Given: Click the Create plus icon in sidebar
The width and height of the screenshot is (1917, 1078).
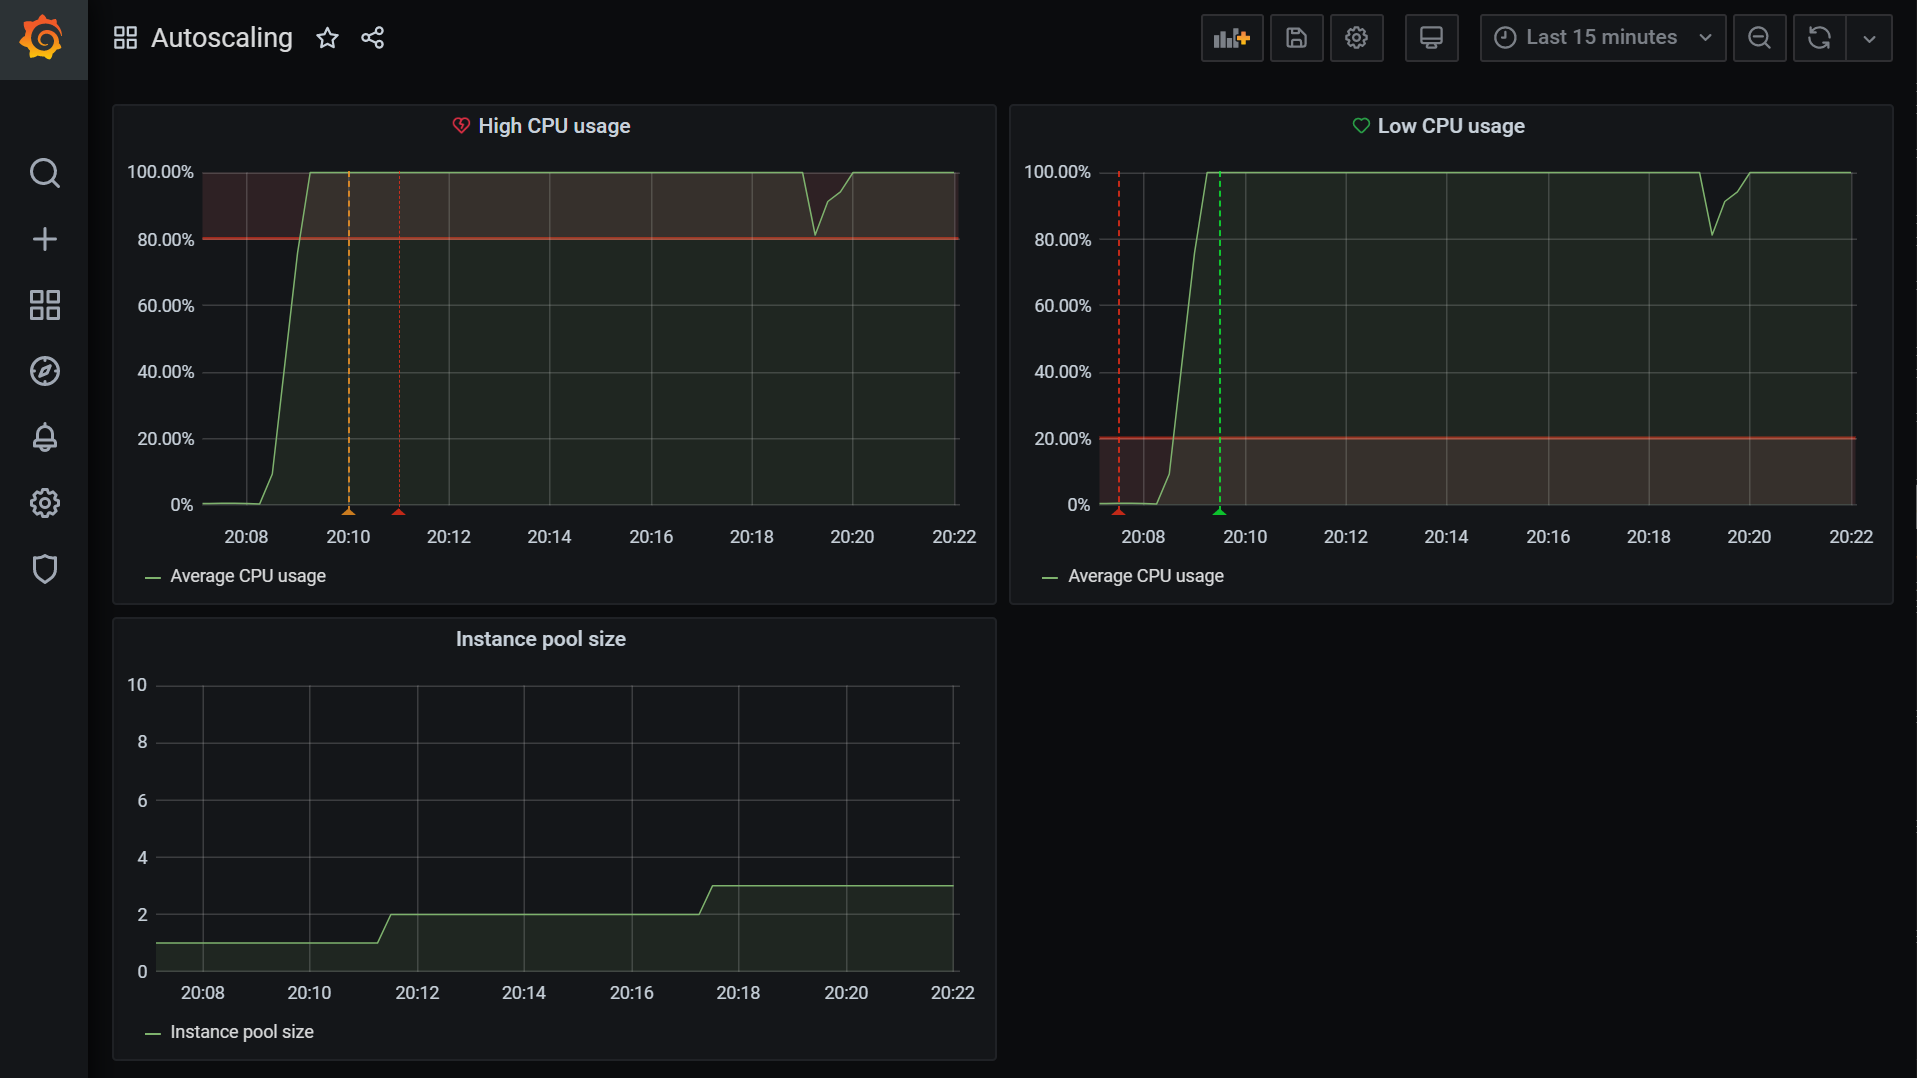Looking at the screenshot, I should (x=44, y=239).
